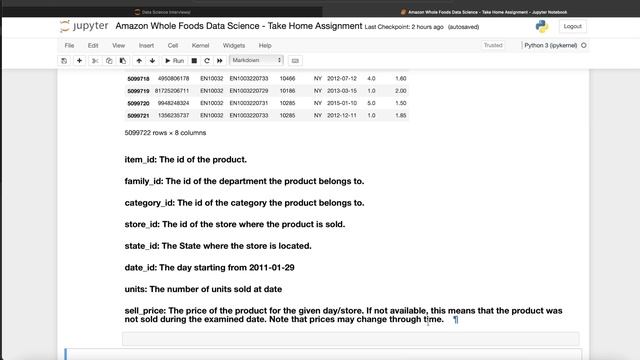Click the empty code cell input field
Screen dimensions: 640x360
(350, 338)
